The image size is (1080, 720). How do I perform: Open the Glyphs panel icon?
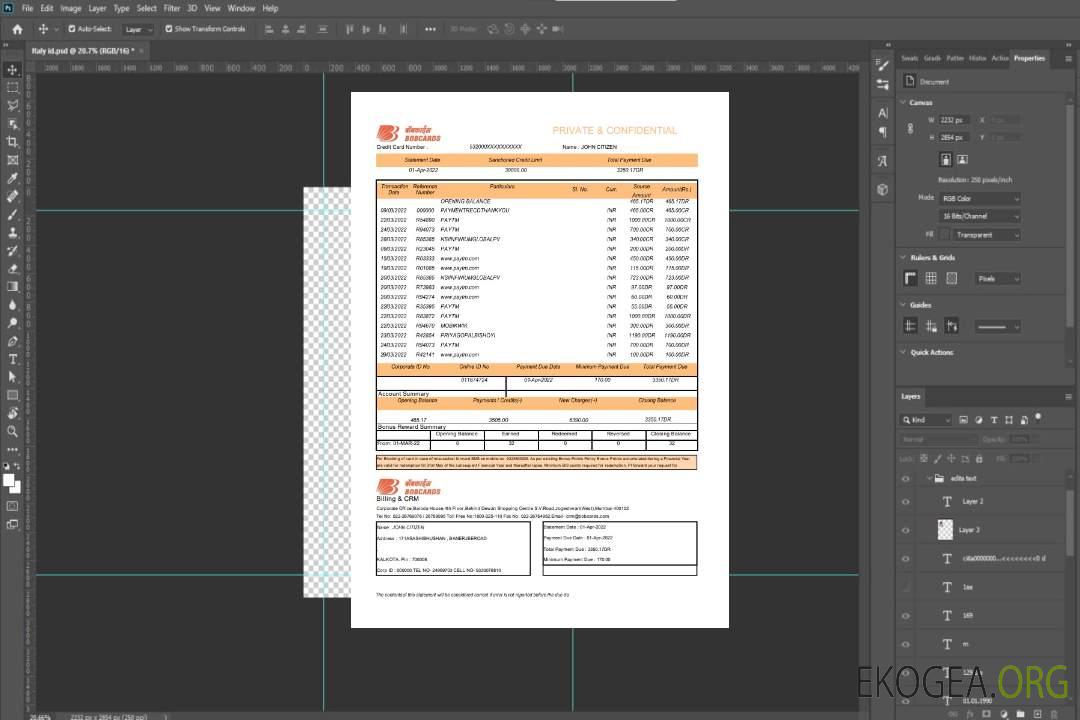coord(883,161)
